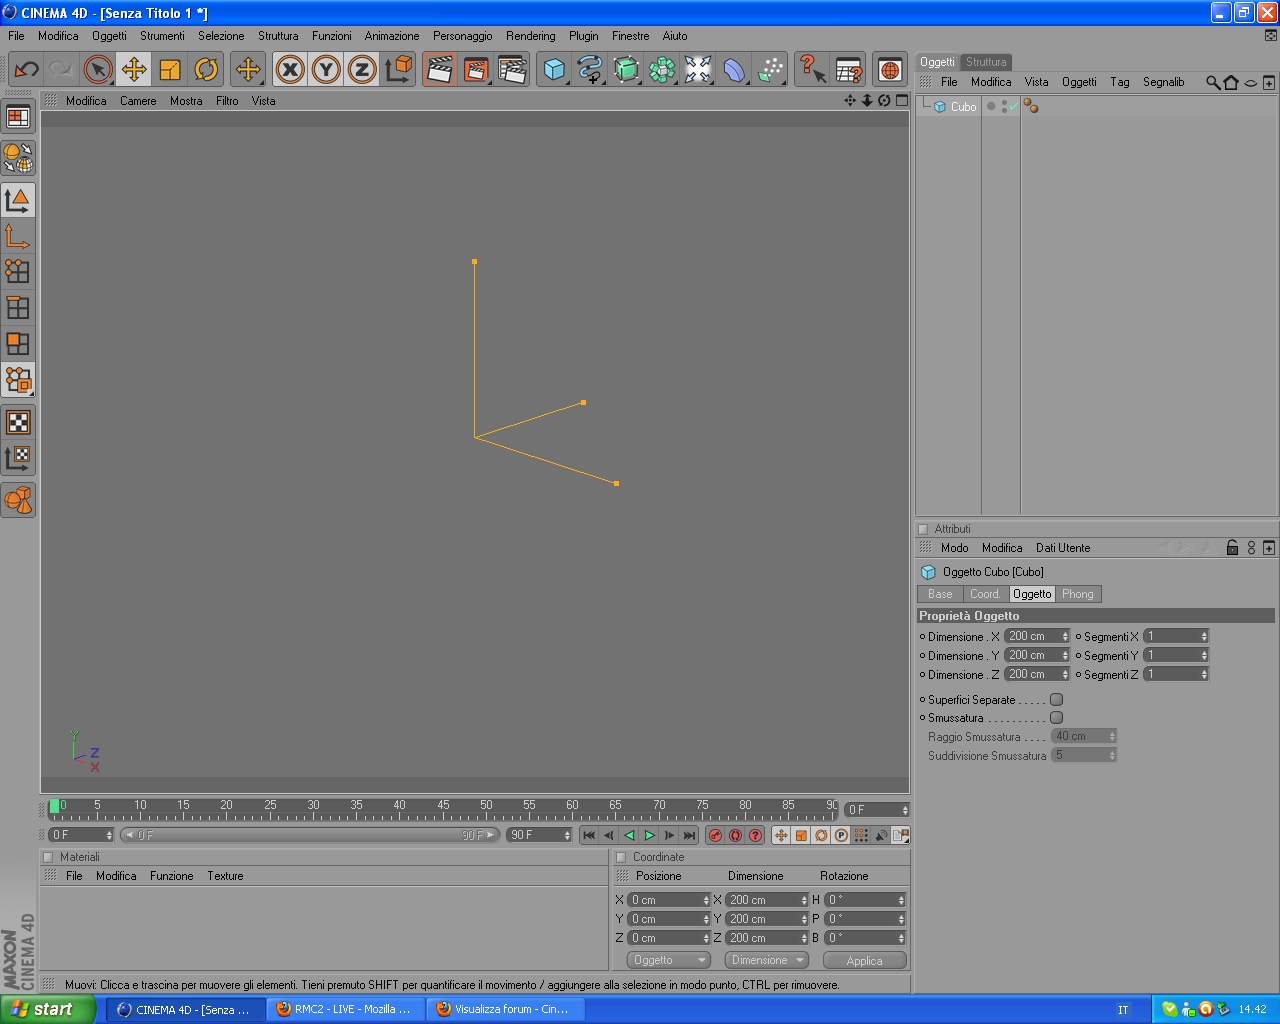Image resolution: width=1280 pixels, height=1024 pixels.
Task: Click the Undo arrow icon
Action: point(26,69)
